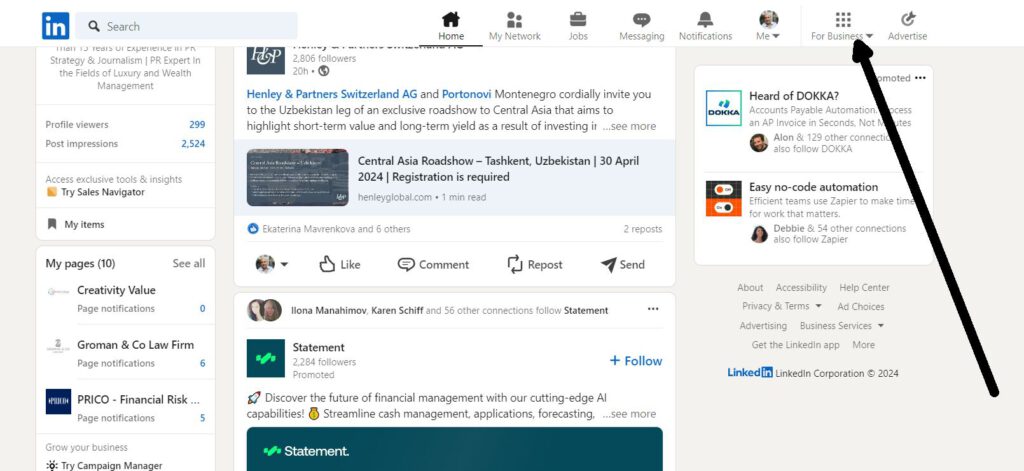Open the Jobs briefcase icon
Viewport: 1024px width, 471px height.
tap(578, 19)
